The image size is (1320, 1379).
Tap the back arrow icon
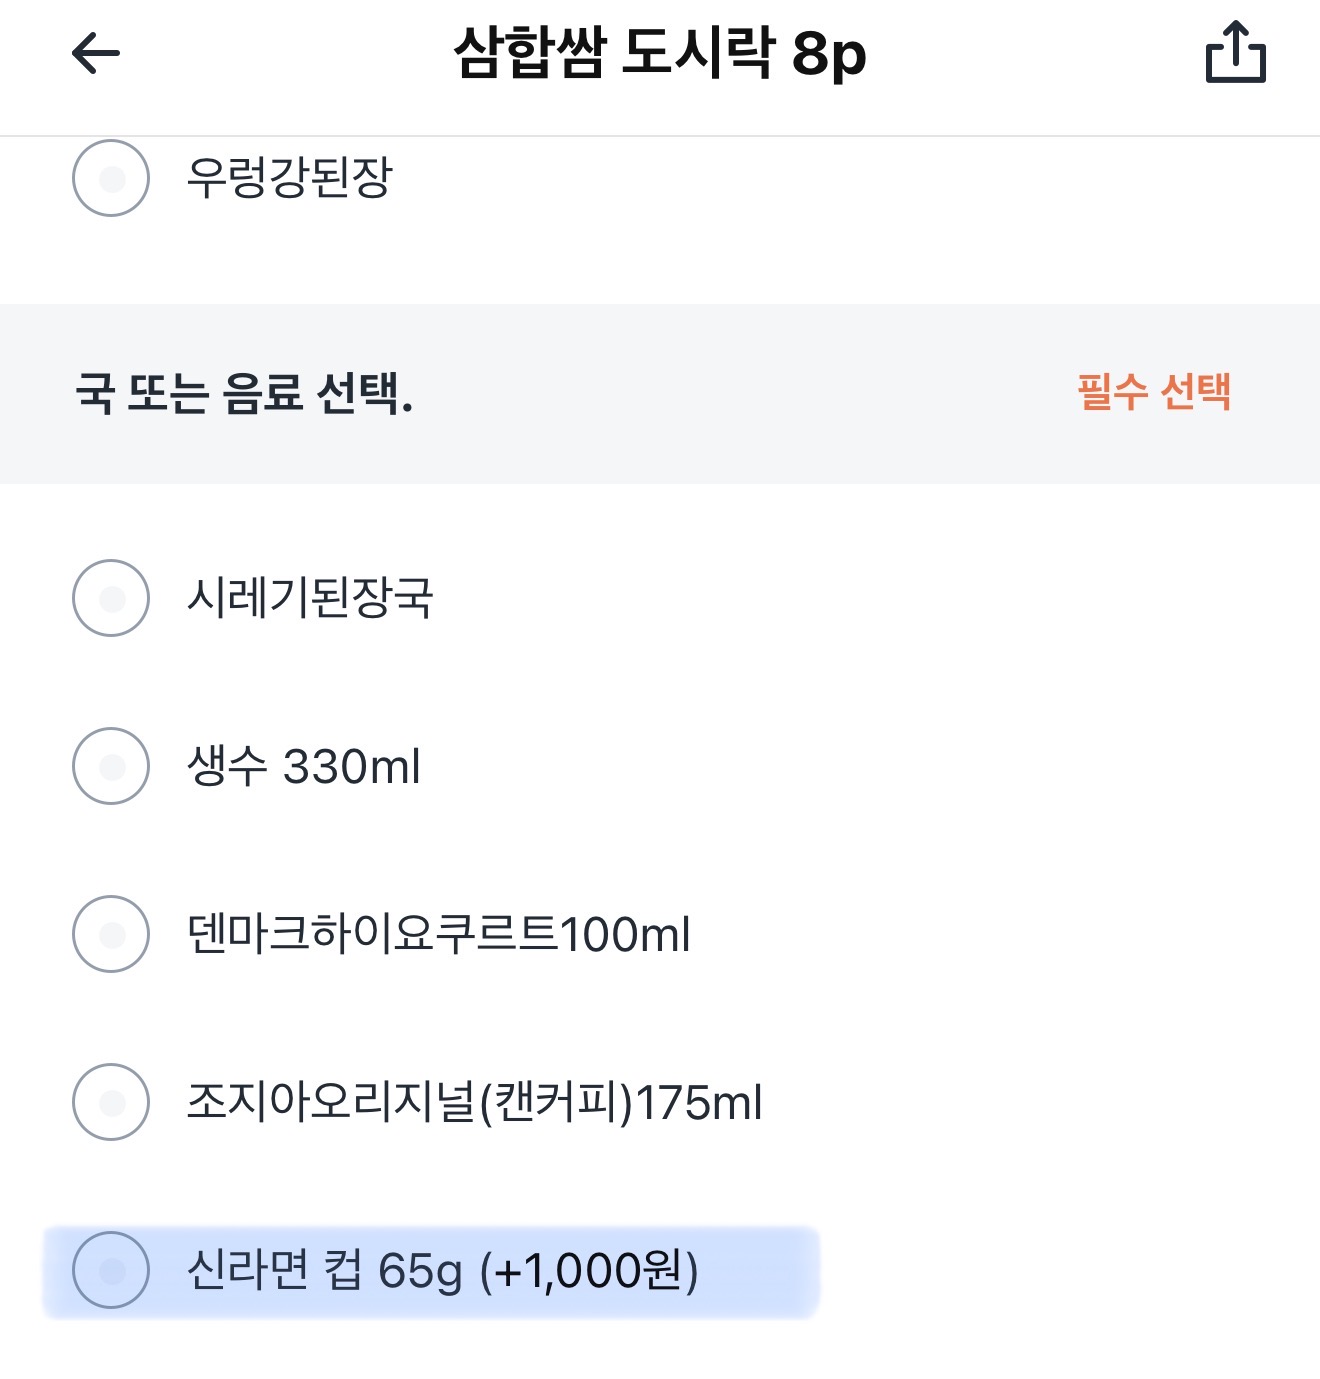coord(96,54)
